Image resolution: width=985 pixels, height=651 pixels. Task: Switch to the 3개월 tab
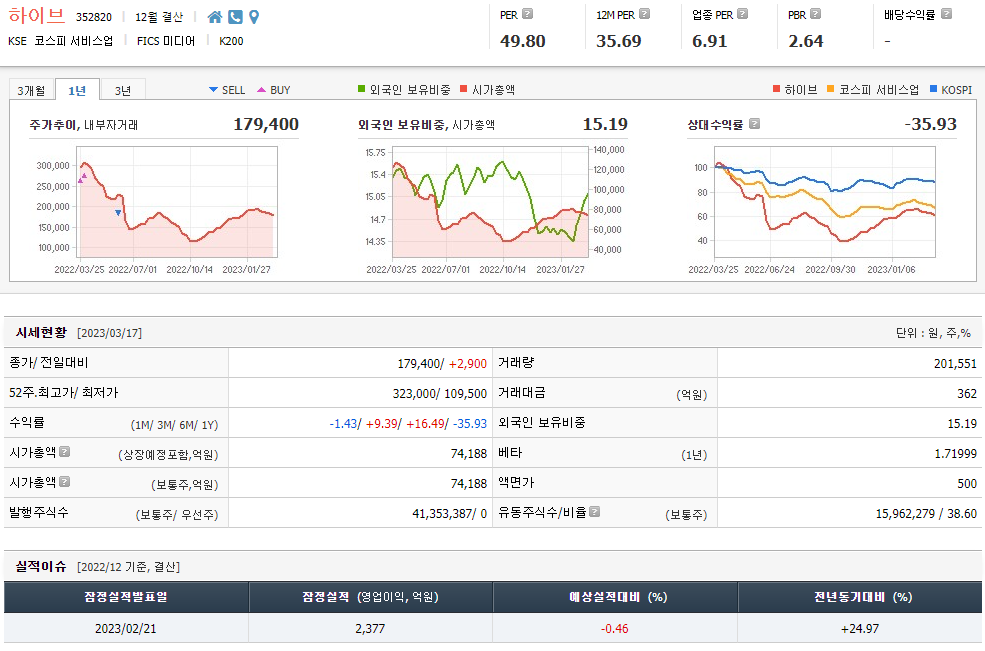(x=31, y=90)
